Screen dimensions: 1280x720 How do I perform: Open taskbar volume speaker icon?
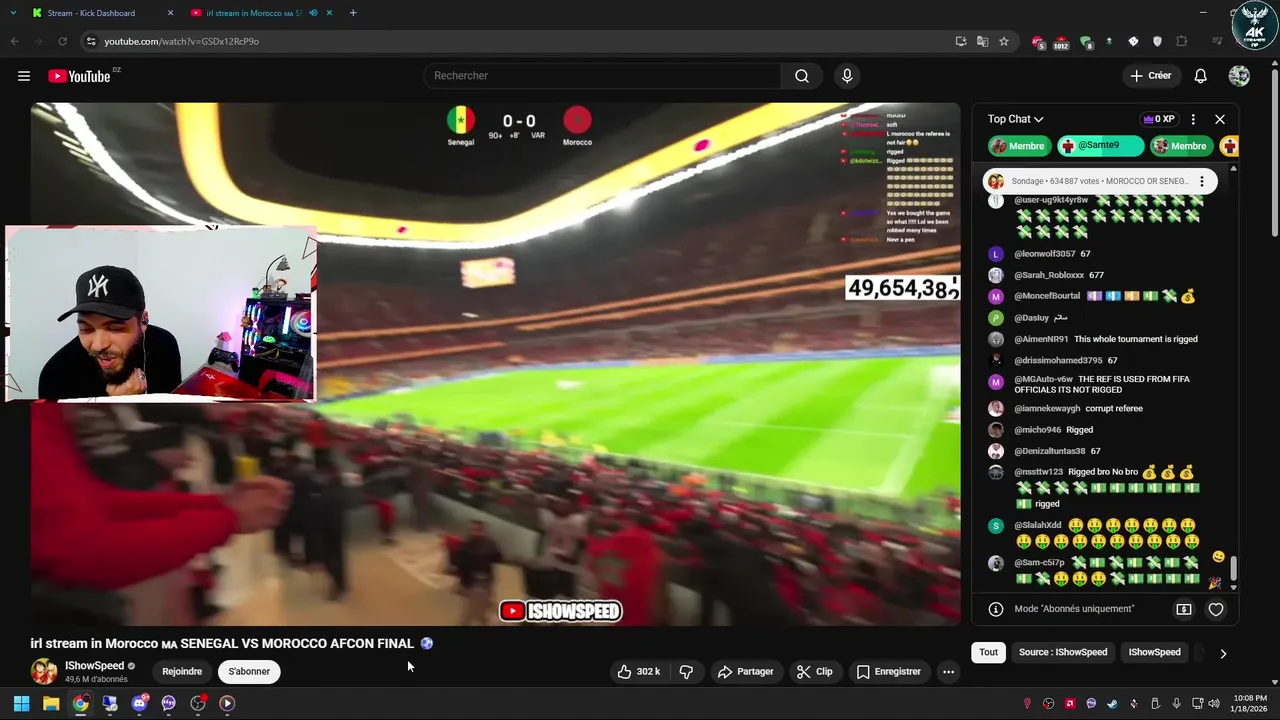point(1214,703)
